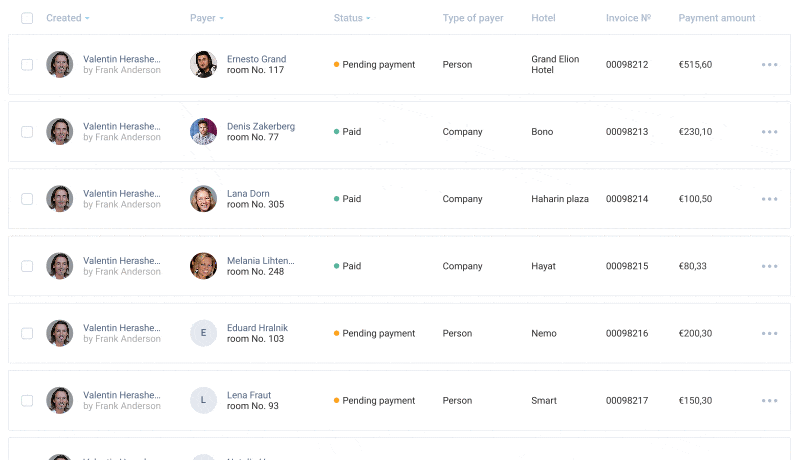Open Melania Lihten... payer link
The width and height of the screenshot is (800, 460).
(261, 261)
